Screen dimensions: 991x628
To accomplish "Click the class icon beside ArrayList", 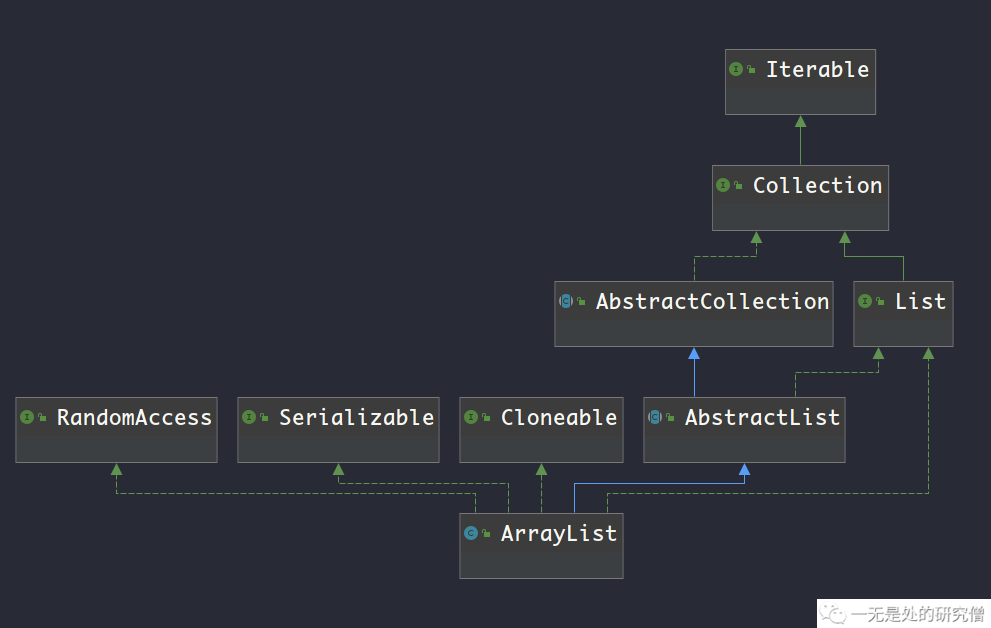I will 470,533.
